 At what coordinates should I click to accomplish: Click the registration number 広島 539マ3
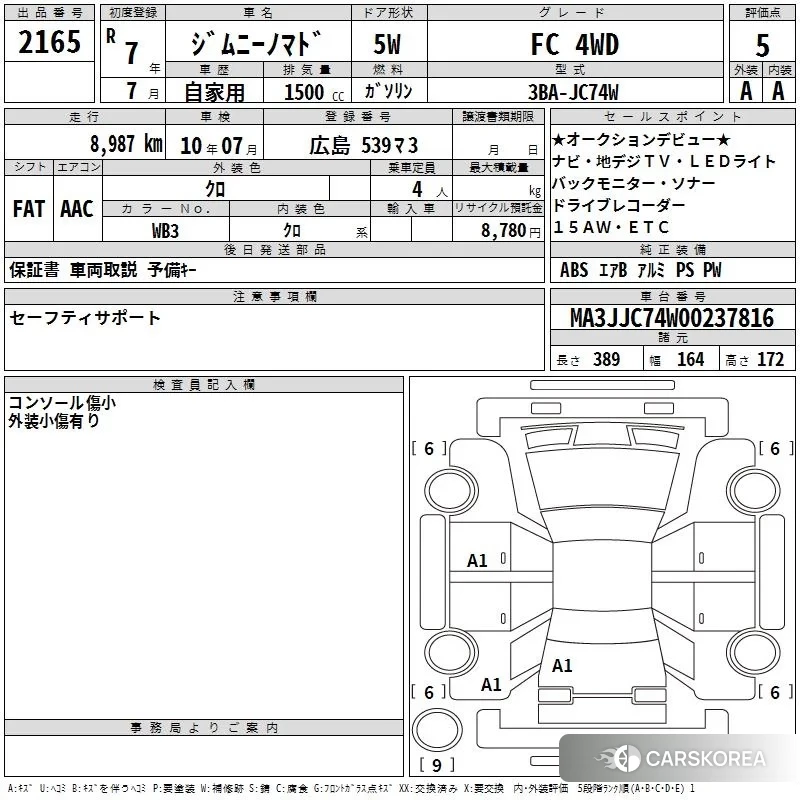pos(364,146)
